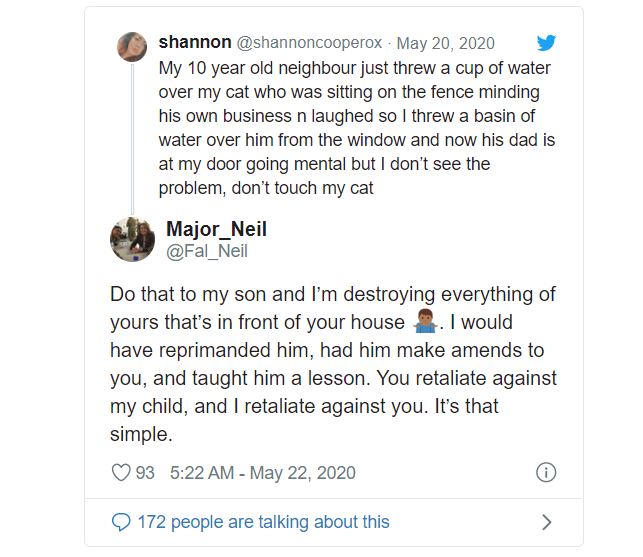Open the shannon display name
The height and width of the screenshot is (557, 643).
pos(194,42)
